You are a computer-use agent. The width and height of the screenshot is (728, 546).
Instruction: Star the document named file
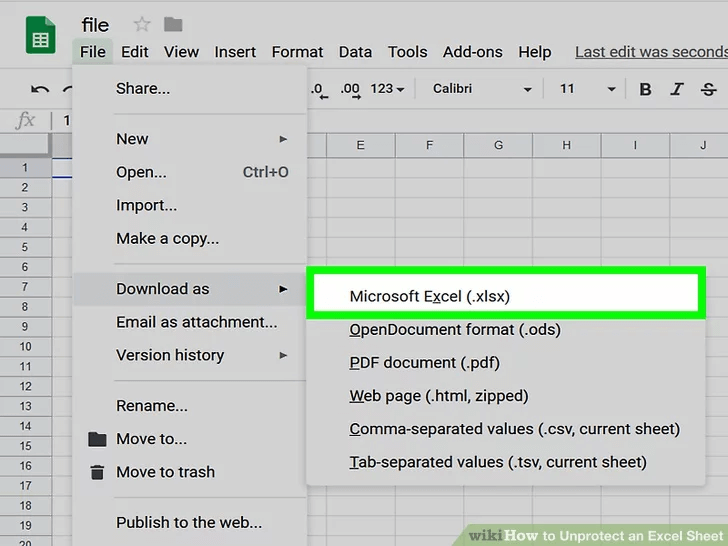(x=142, y=24)
